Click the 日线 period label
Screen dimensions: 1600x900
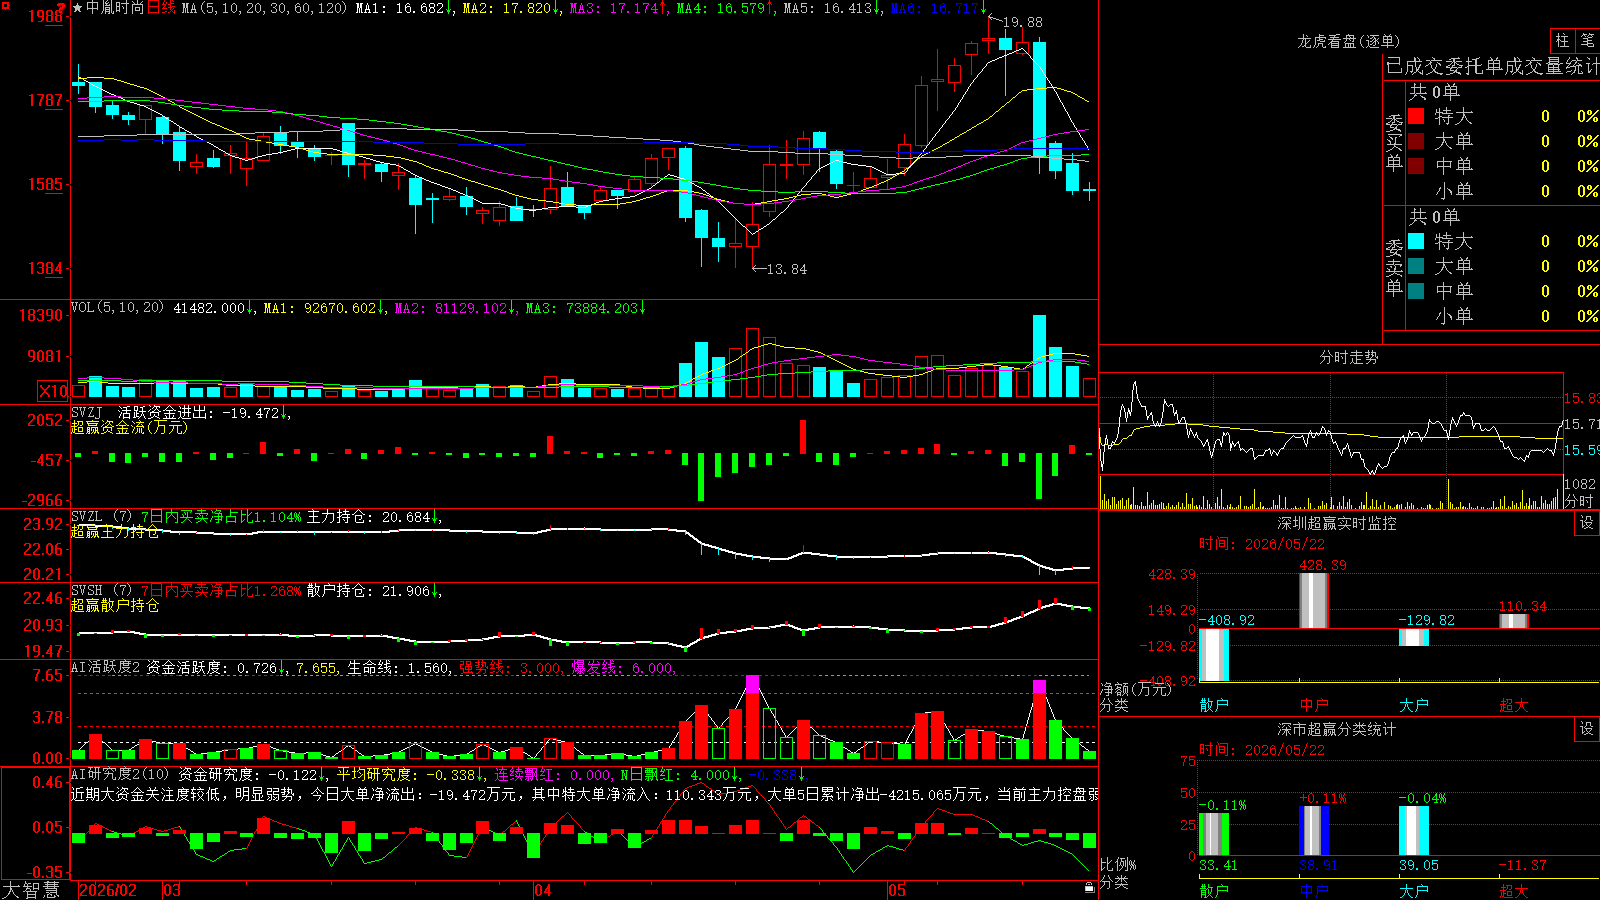point(161,8)
